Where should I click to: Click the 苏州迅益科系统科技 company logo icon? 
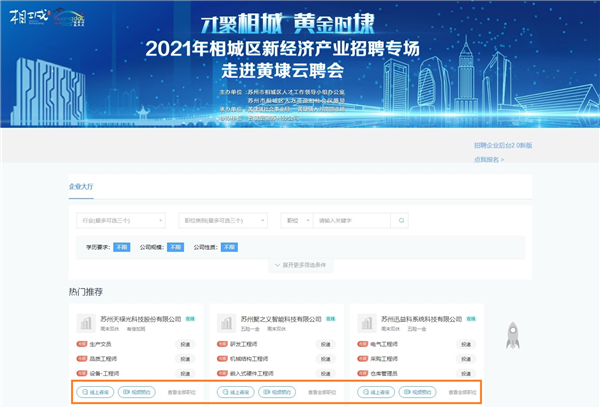point(369,322)
